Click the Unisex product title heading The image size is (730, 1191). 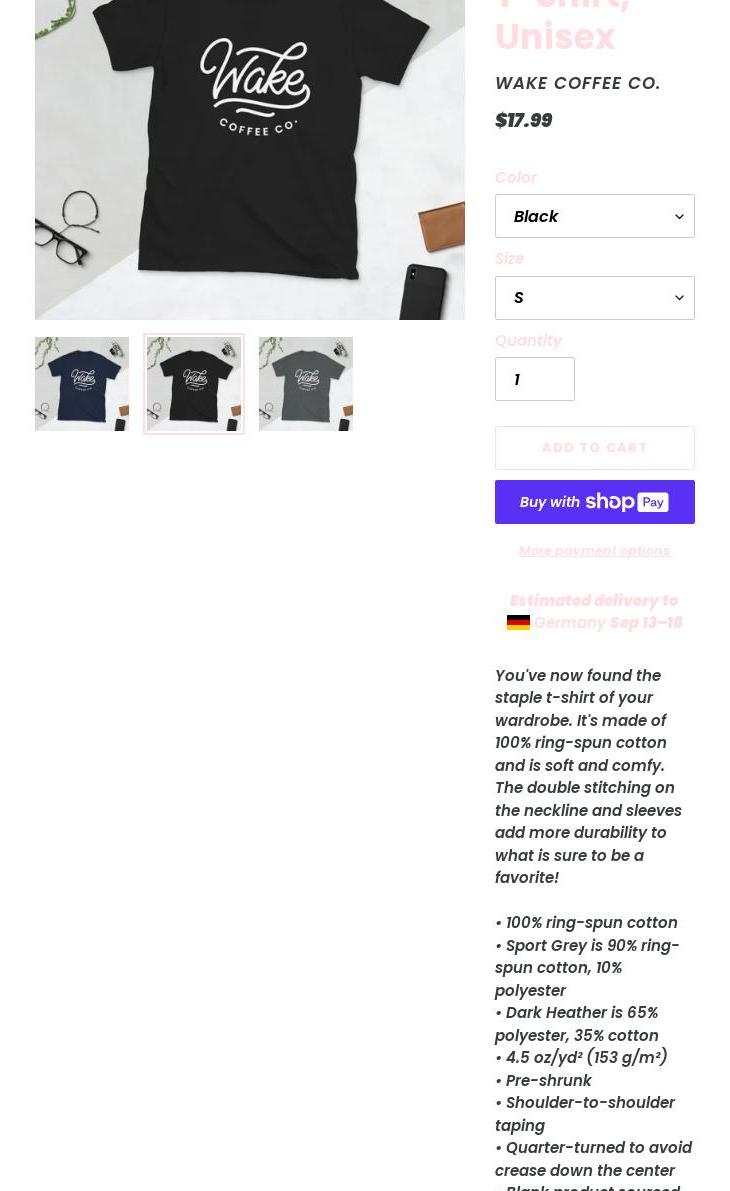pyautogui.click(x=555, y=36)
